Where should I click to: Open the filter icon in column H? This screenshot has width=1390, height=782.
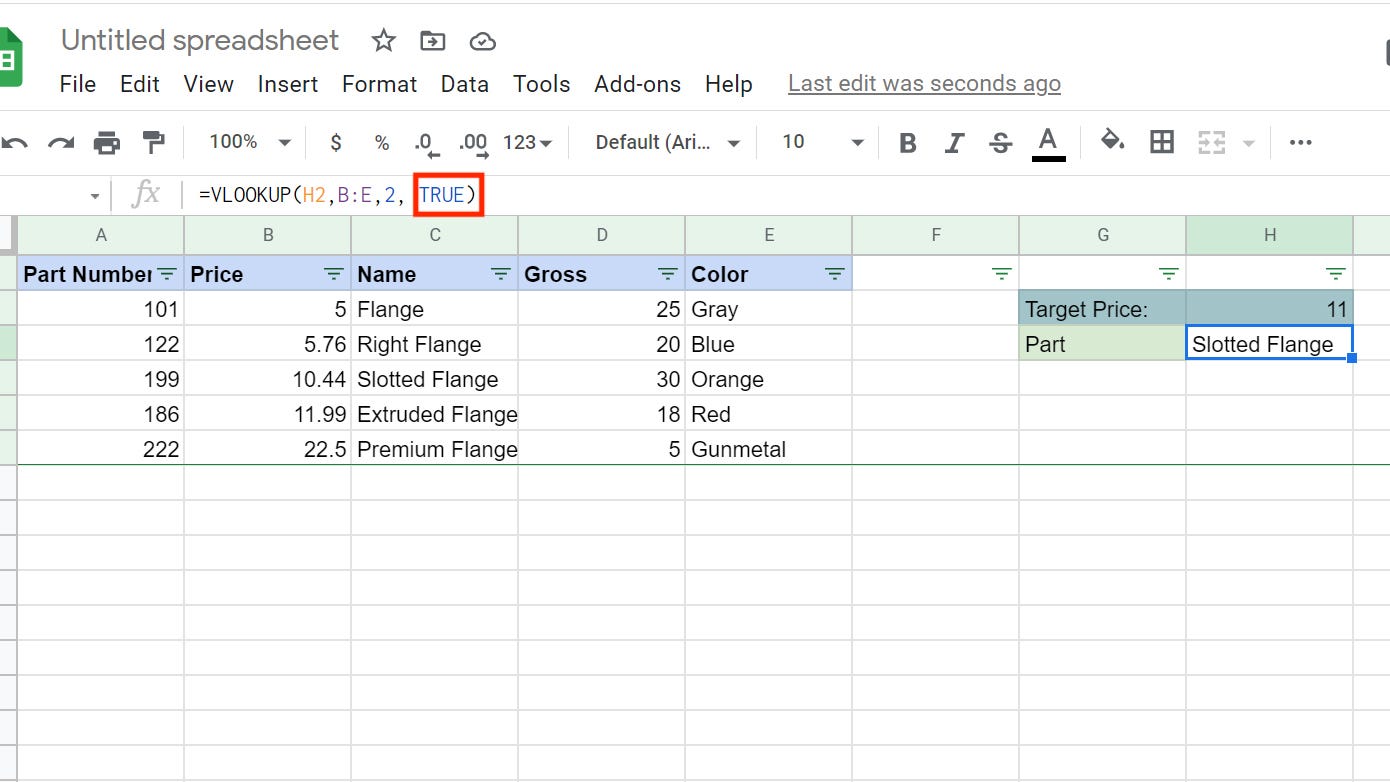click(x=1336, y=274)
